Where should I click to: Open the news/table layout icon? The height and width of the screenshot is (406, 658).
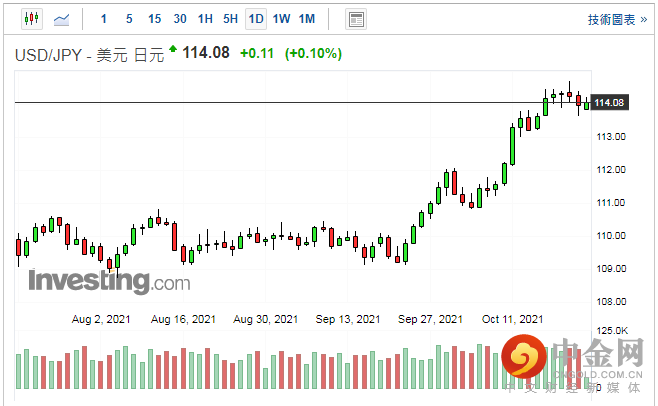(356, 19)
